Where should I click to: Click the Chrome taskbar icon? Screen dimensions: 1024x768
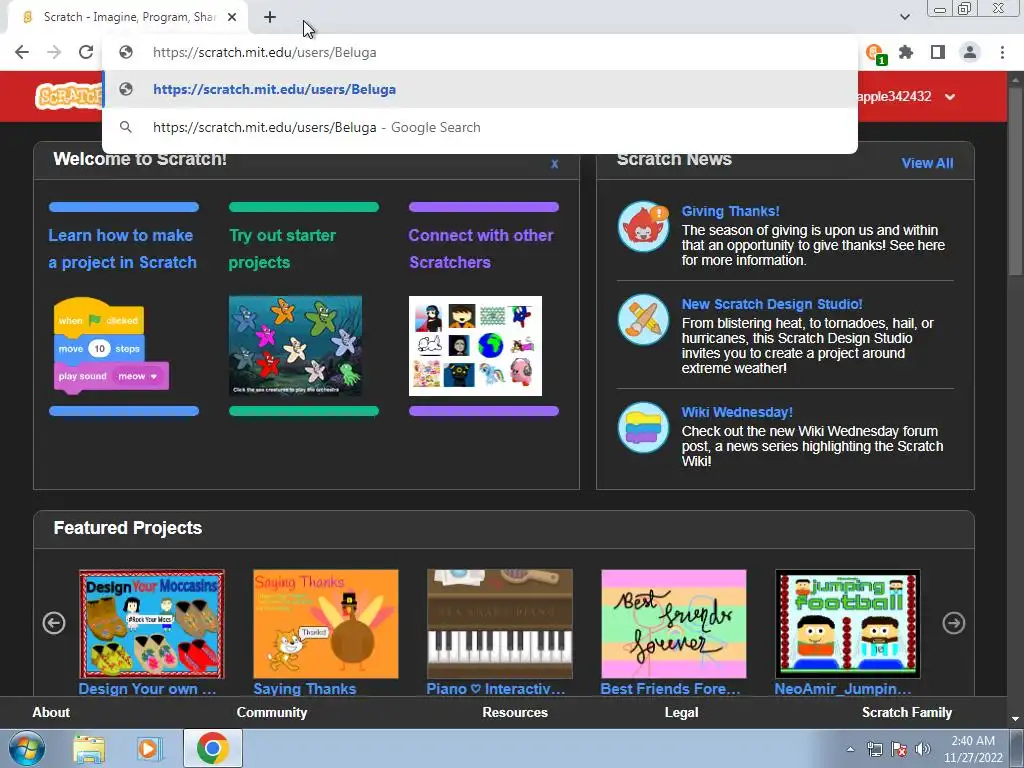212,748
